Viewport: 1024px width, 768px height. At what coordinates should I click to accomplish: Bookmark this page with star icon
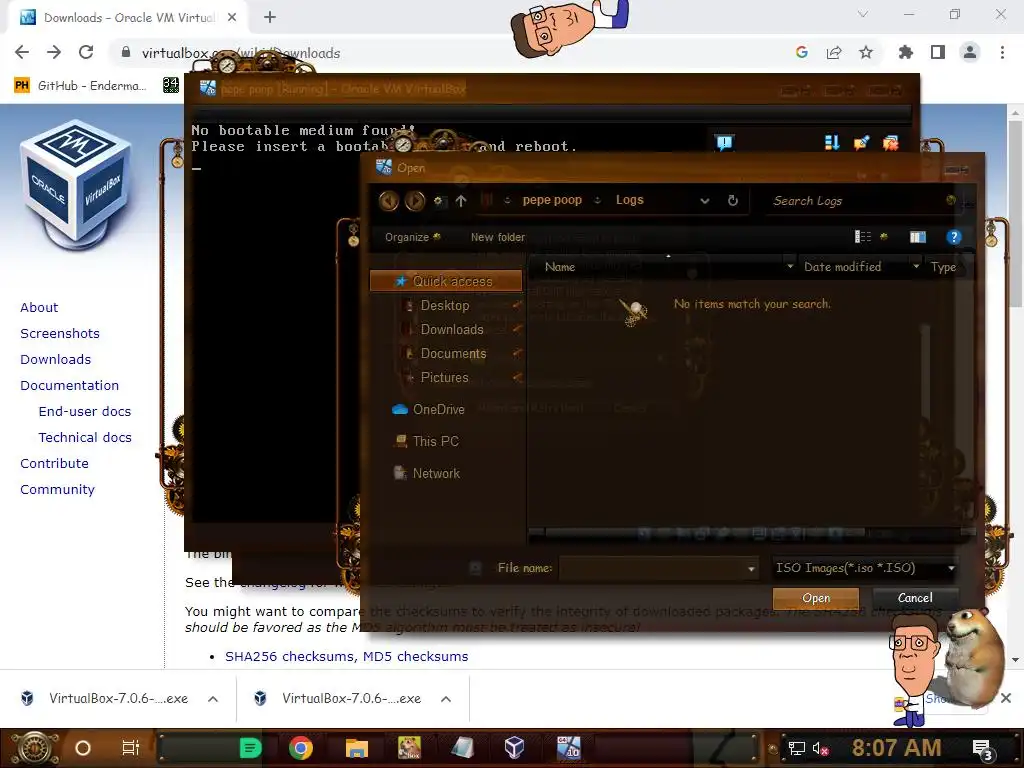tap(866, 52)
